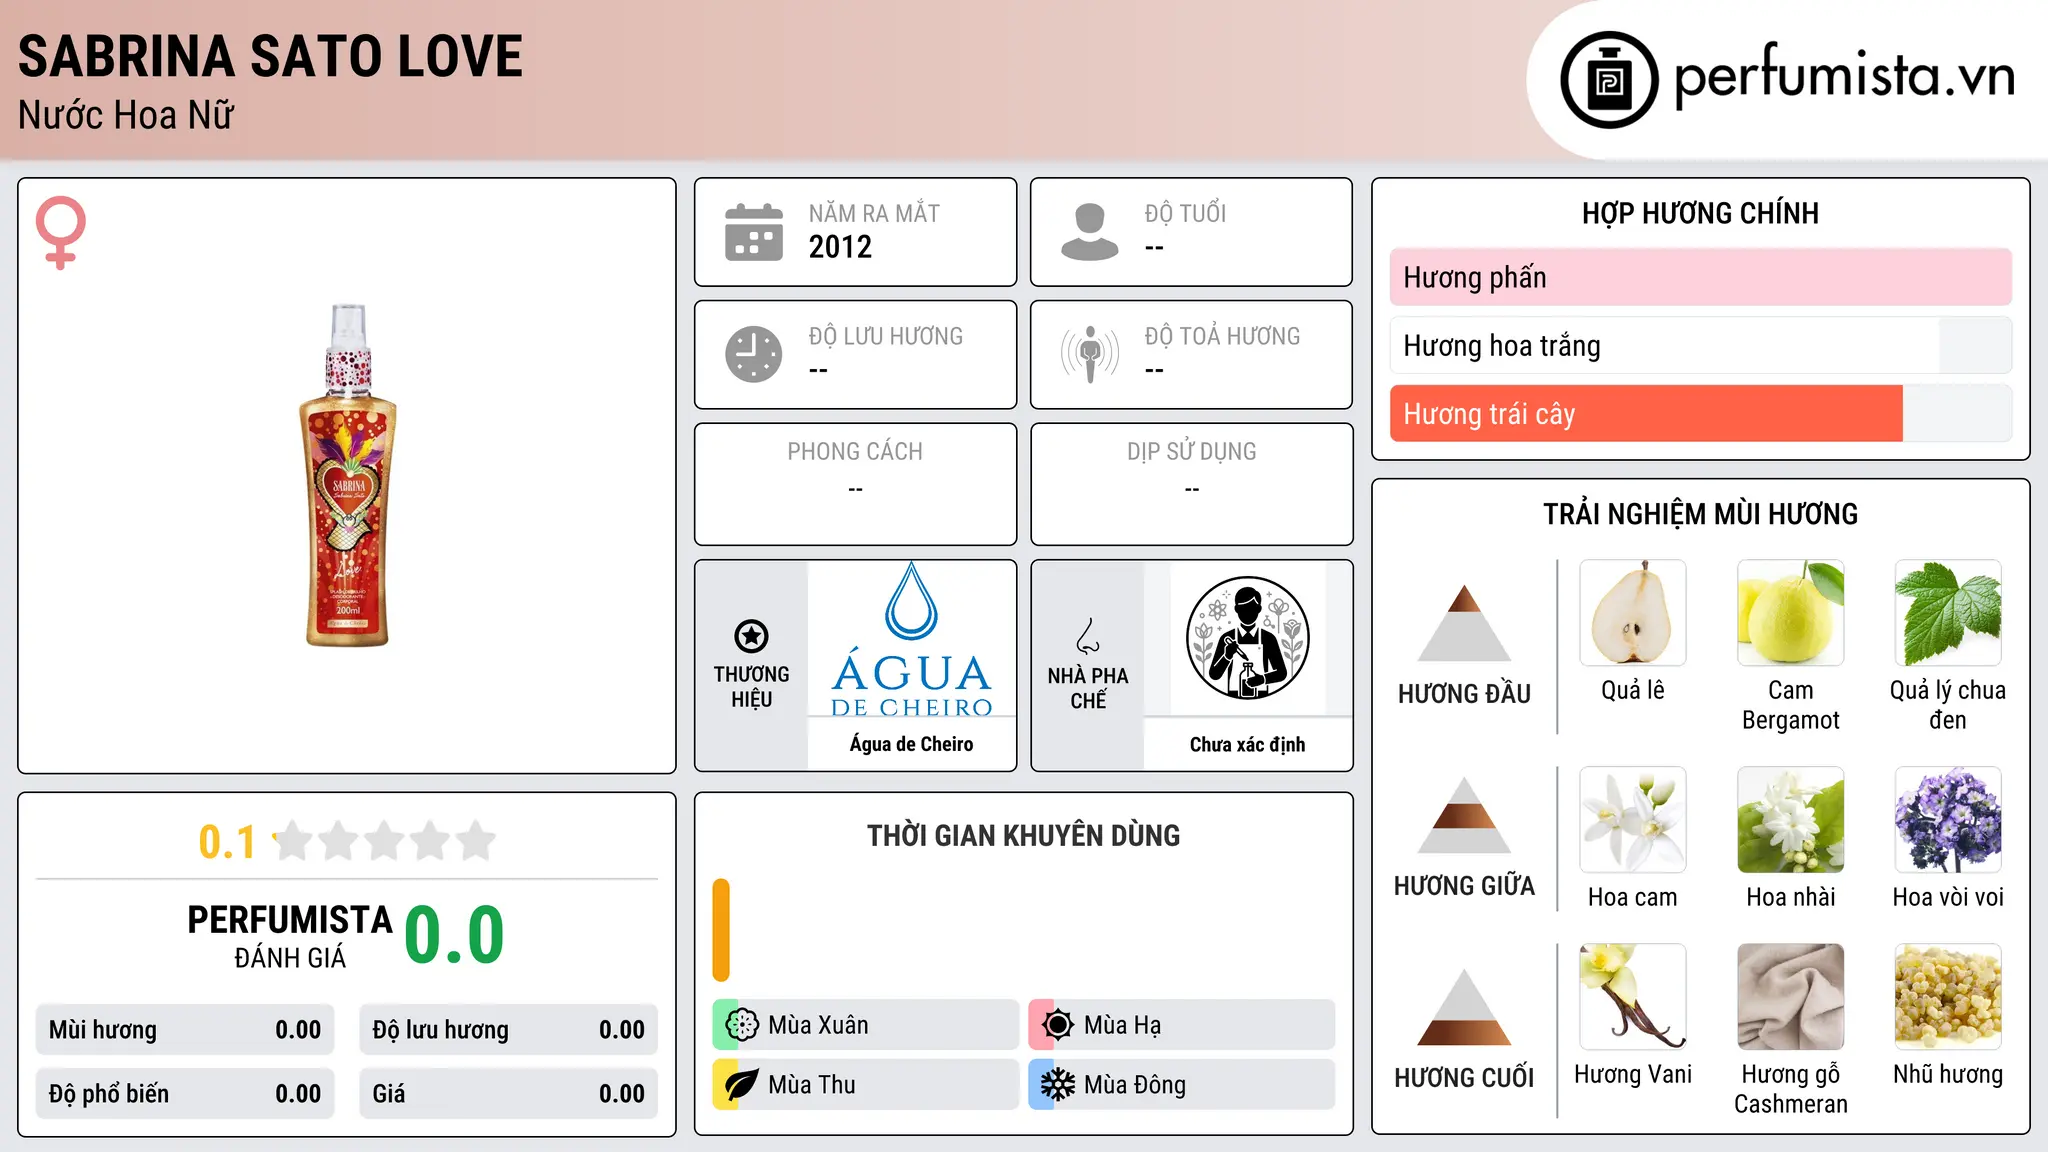This screenshot has width=2048, height=1152.
Task: Click the nose icon above Nhà pha chế
Action: point(1088,636)
